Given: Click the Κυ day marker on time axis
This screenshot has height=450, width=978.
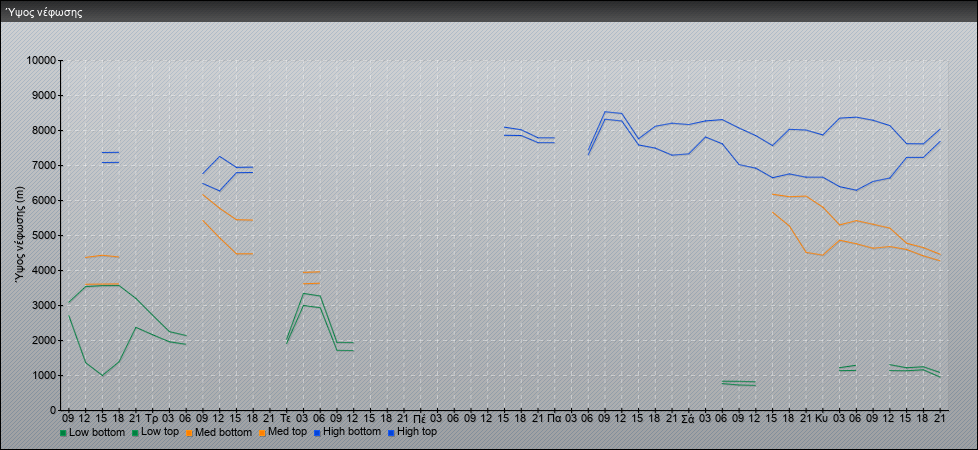Looking at the screenshot, I should [x=822, y=417].
